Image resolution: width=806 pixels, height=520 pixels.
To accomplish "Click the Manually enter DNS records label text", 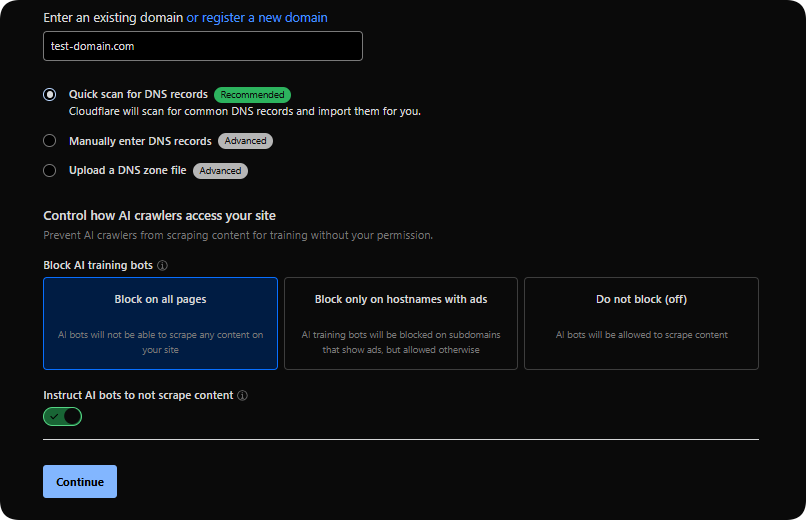I will tap(140, 141).
